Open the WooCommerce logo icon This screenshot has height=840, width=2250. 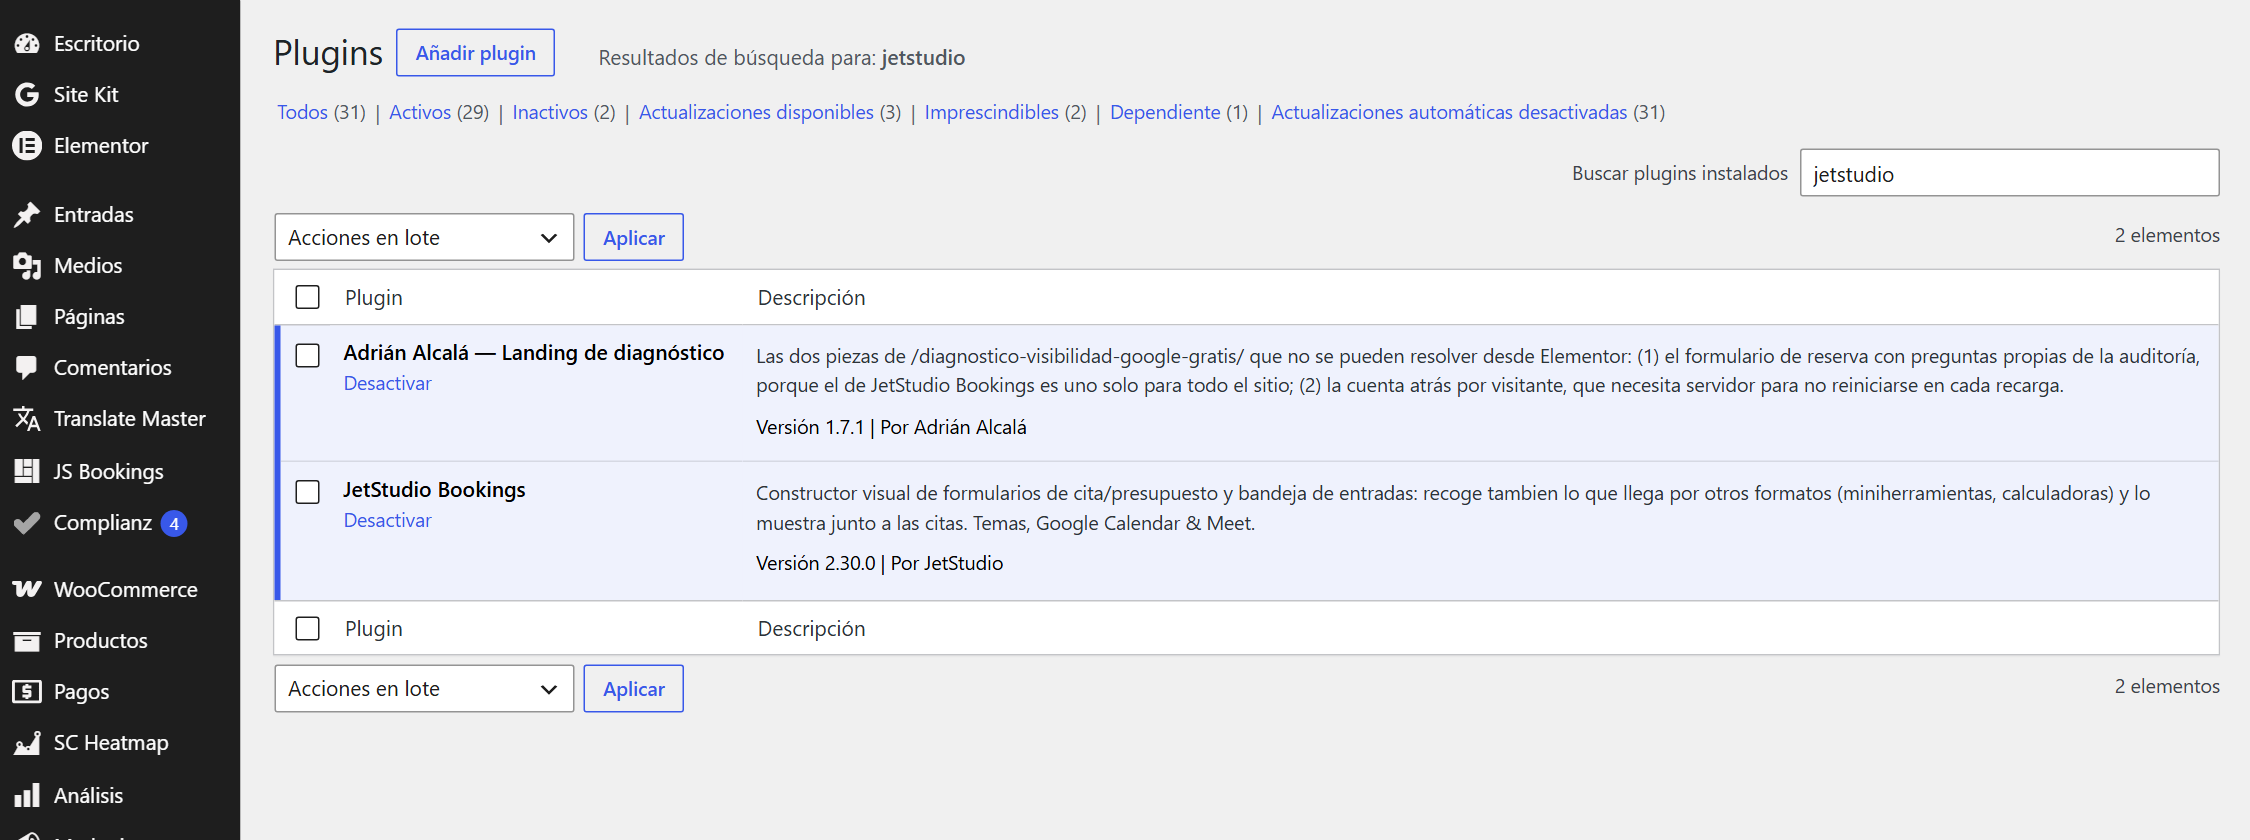click(x=27, y=589)
